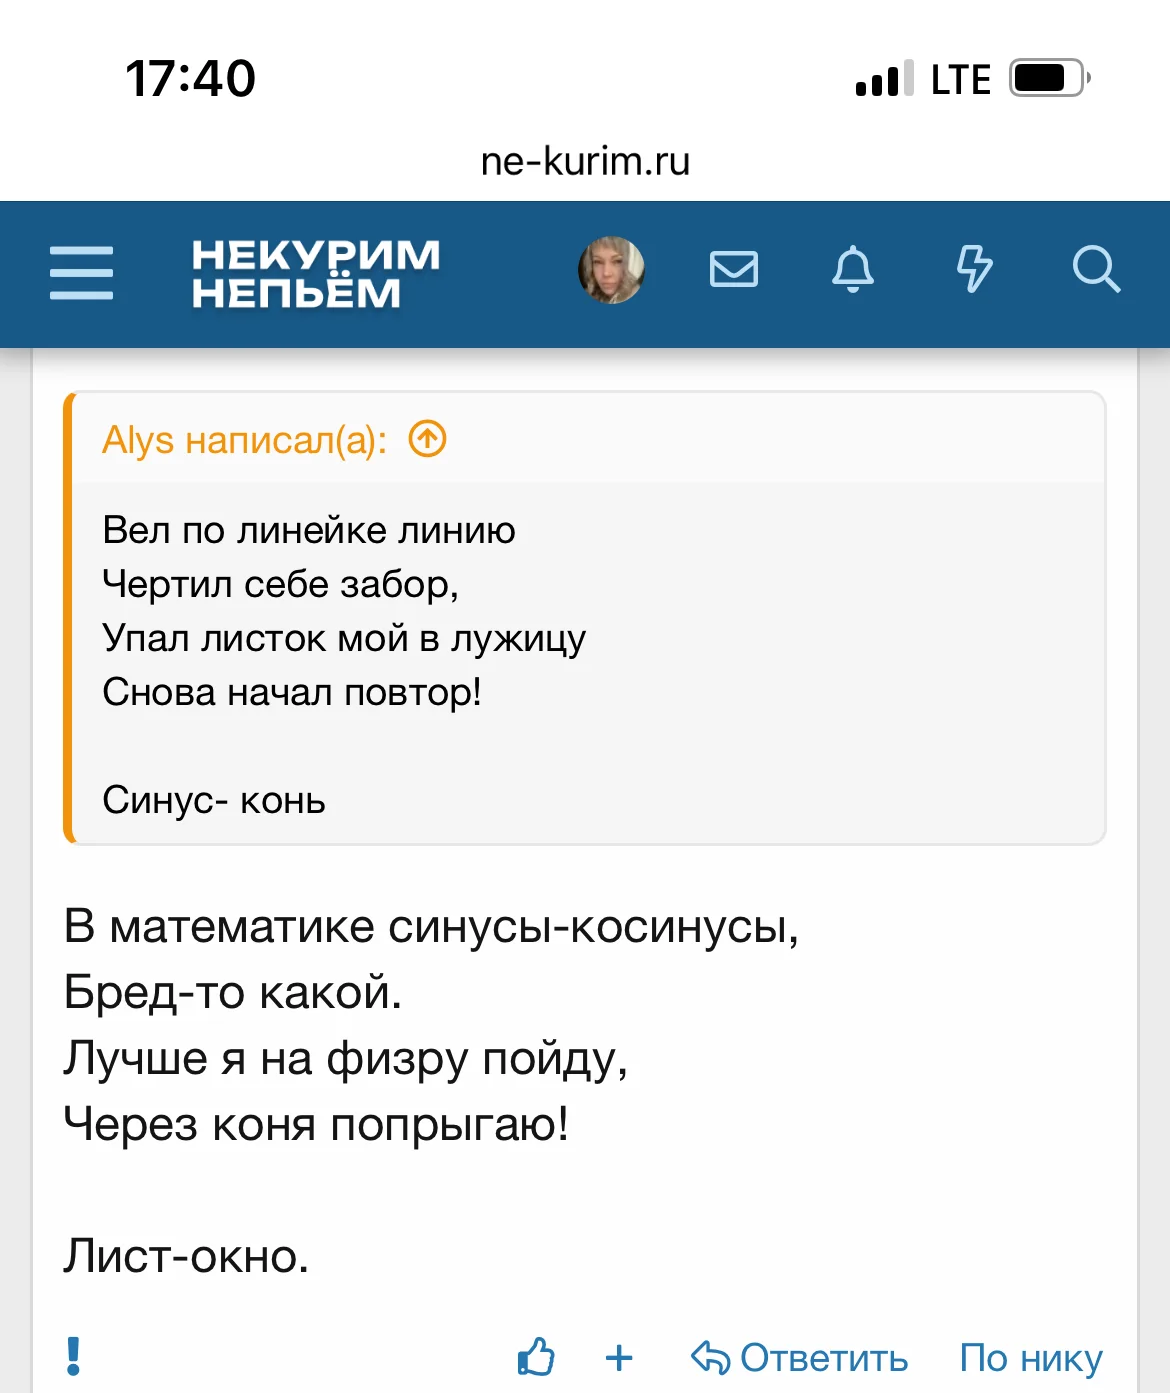Tap the cellular signal bars icon

(884, 79)
